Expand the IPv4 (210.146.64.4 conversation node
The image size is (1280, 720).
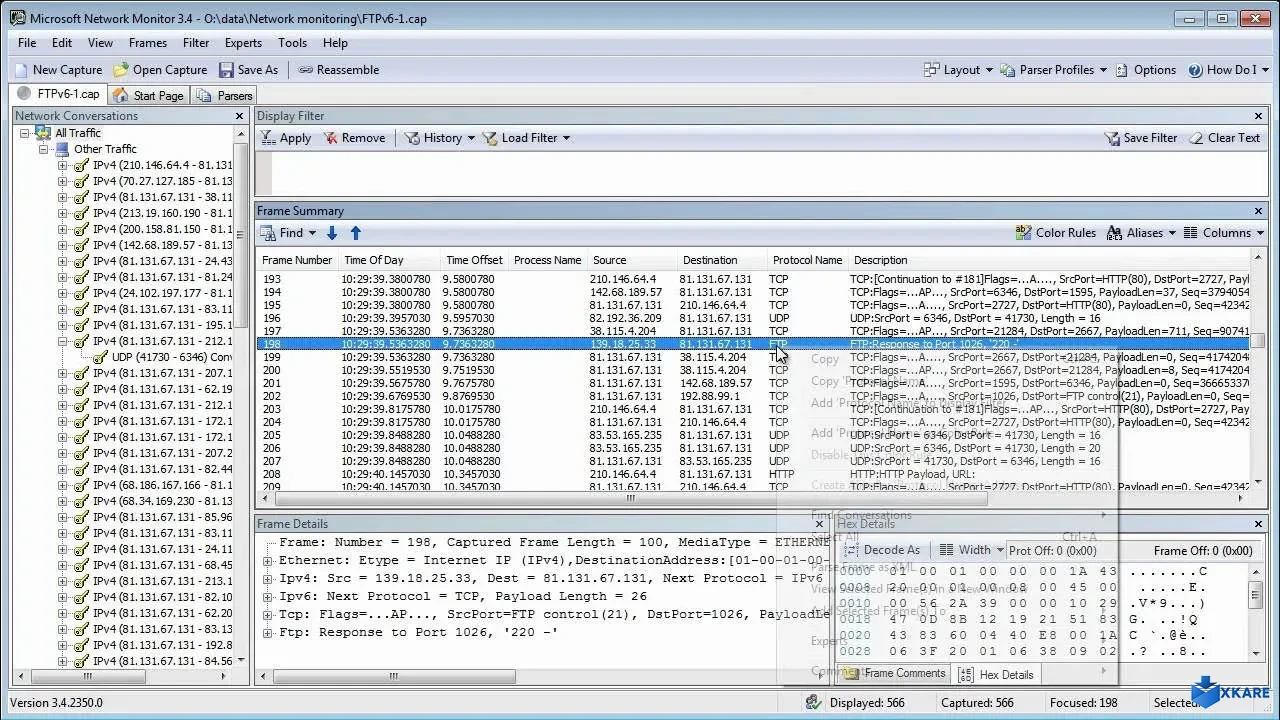[62, 165]
